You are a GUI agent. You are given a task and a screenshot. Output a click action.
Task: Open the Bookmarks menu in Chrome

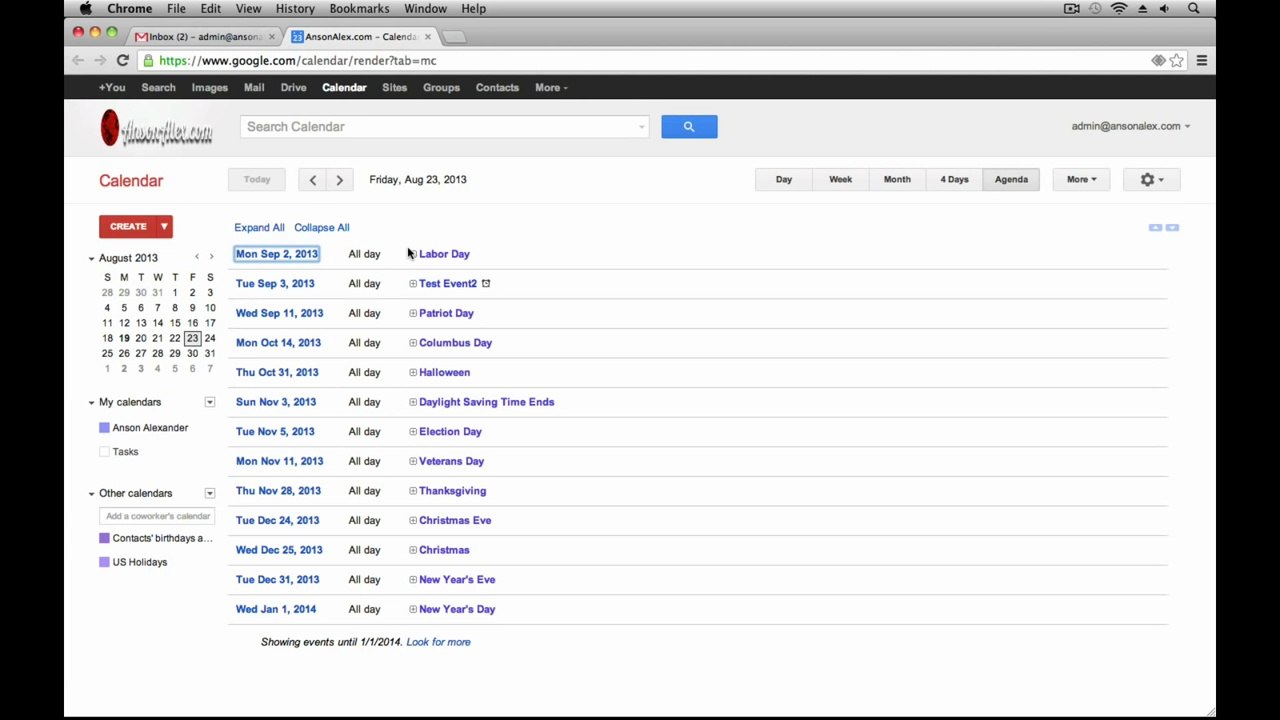click(359, 9)
